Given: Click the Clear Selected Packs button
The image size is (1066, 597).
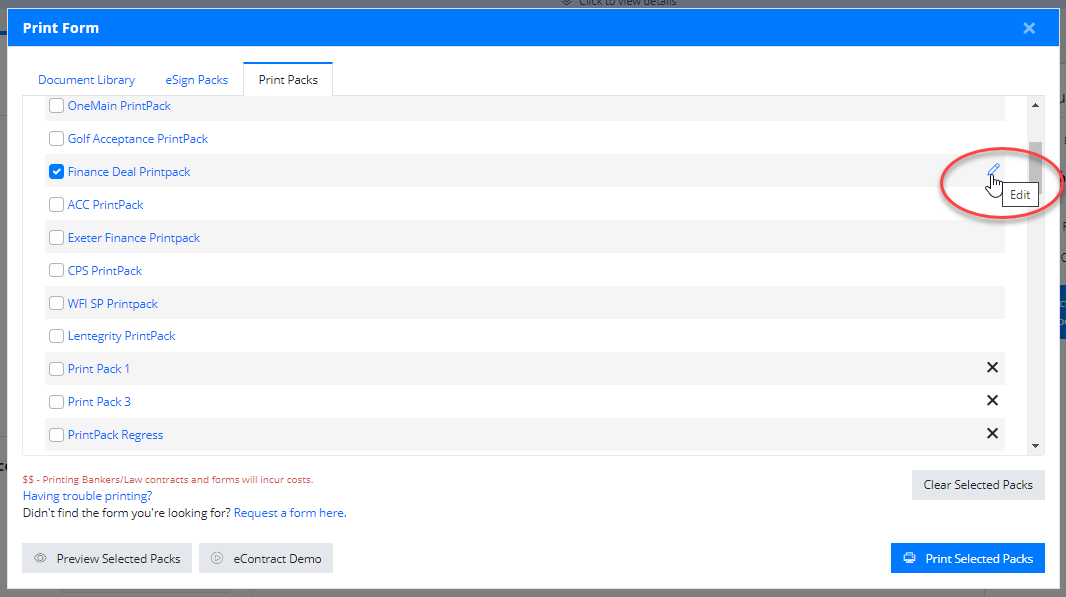Looking at the screenshot, I should coord(978,485).
